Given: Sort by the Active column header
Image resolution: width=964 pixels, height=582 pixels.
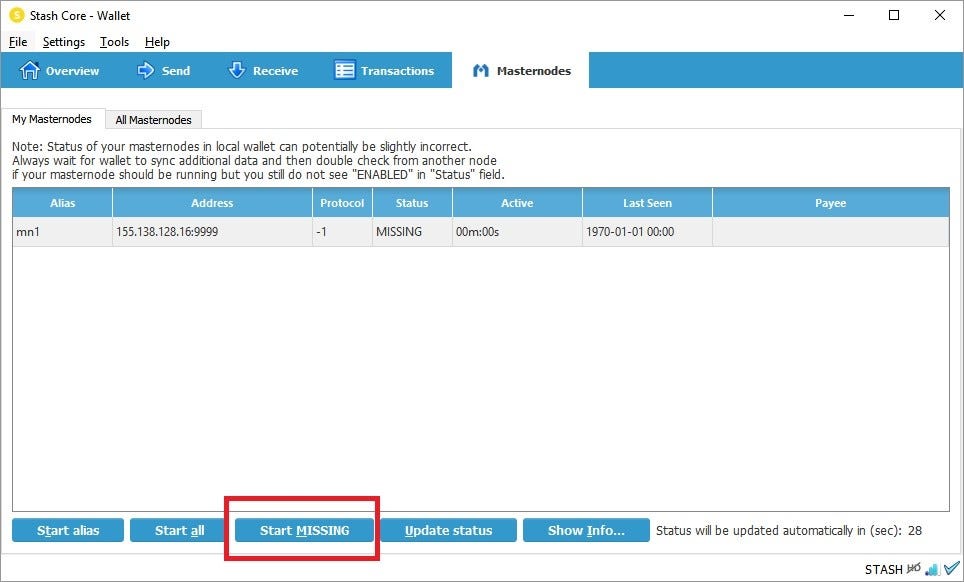Looking at the screenshot, I should (517, 203).
